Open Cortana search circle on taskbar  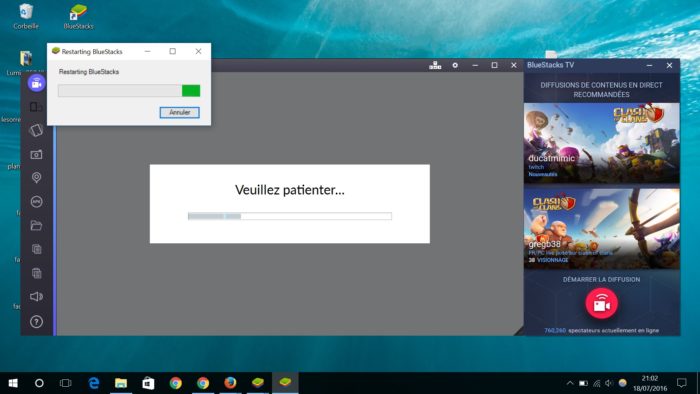click(39, 383)
